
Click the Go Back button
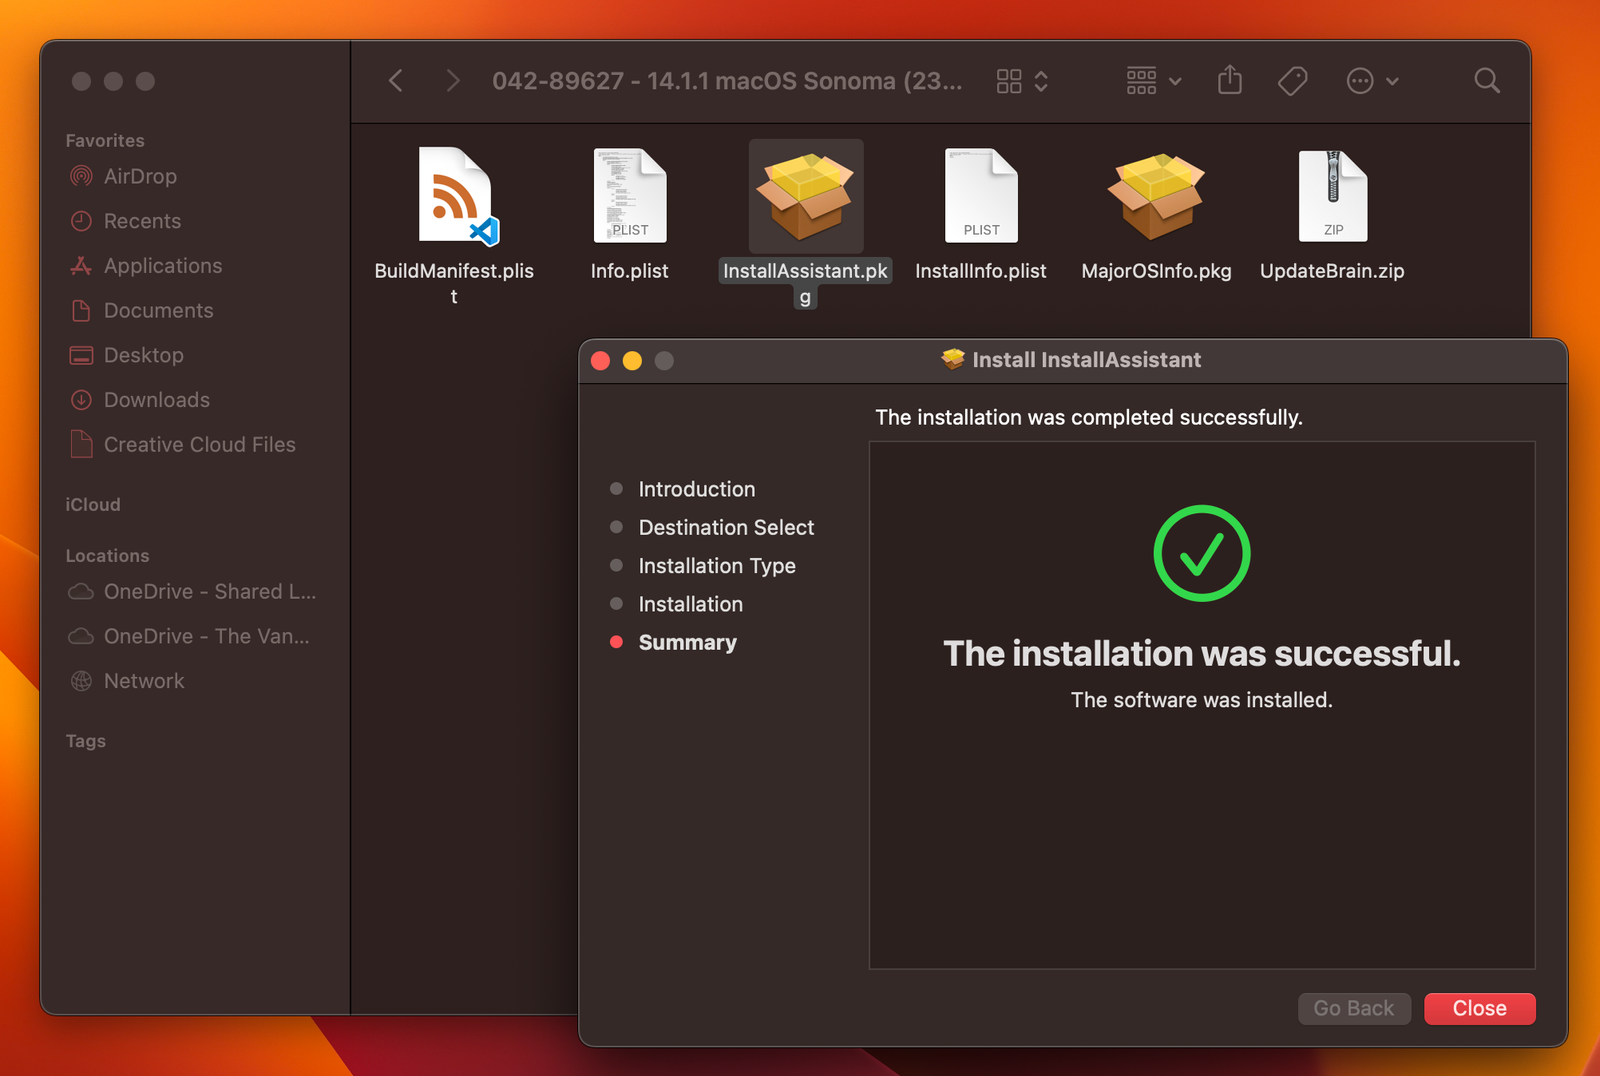pyautogui.click(x=1354, y=1008)
